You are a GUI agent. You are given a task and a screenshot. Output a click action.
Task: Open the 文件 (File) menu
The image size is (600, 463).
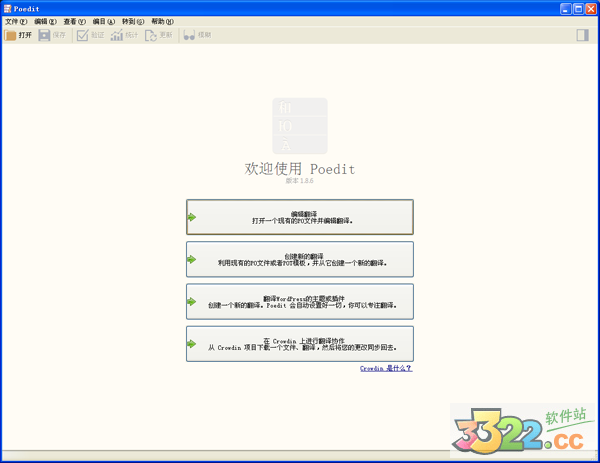tap(16, 21)
